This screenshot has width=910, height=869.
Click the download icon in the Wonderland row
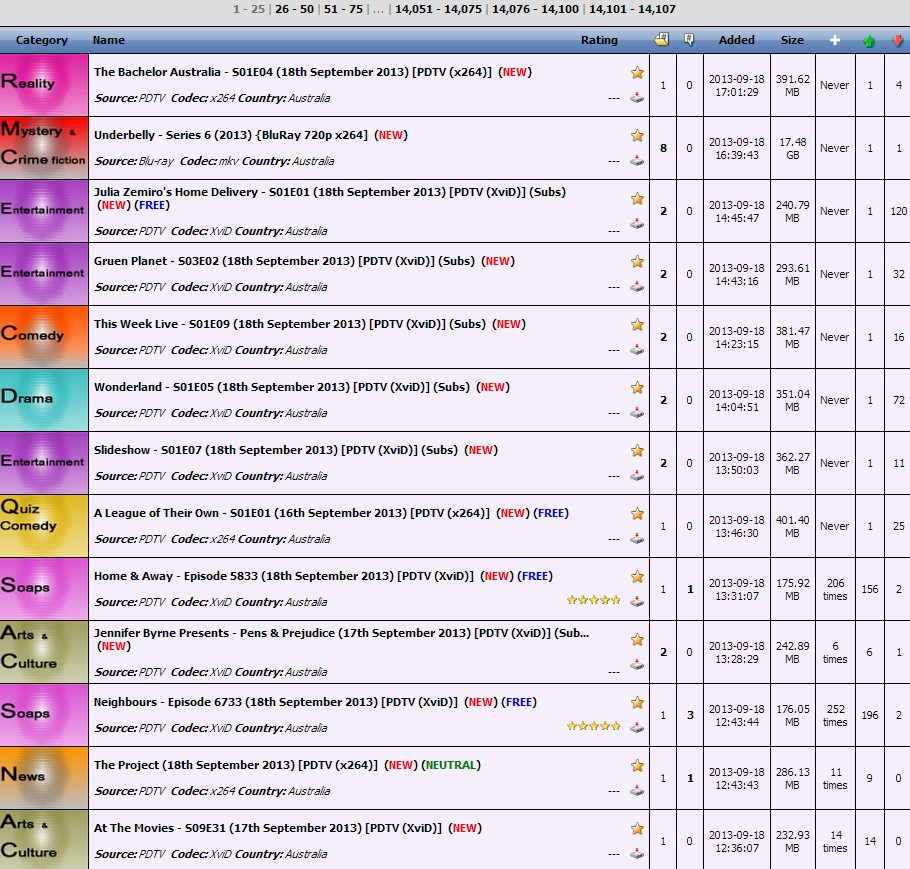[x=637, y=413]
